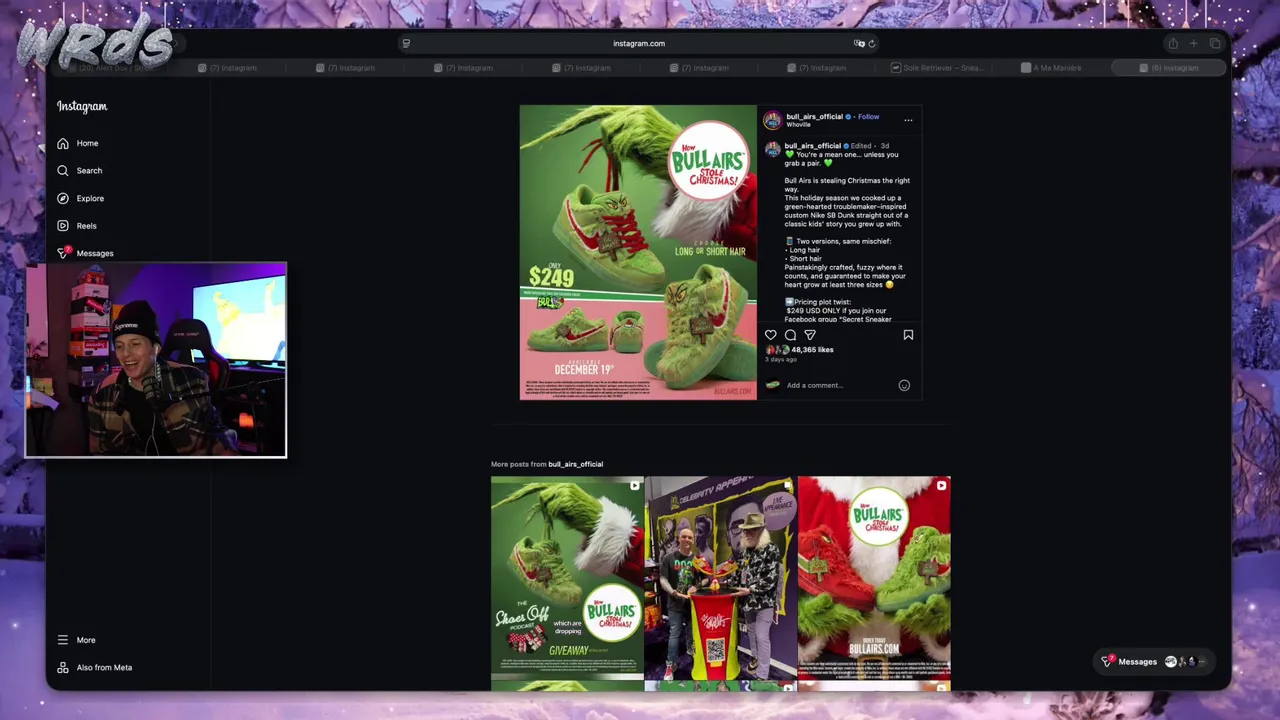Open Messages in the left sidebar
The height and width of the screenshot is (720, 1280).
[x=85, y=253]
